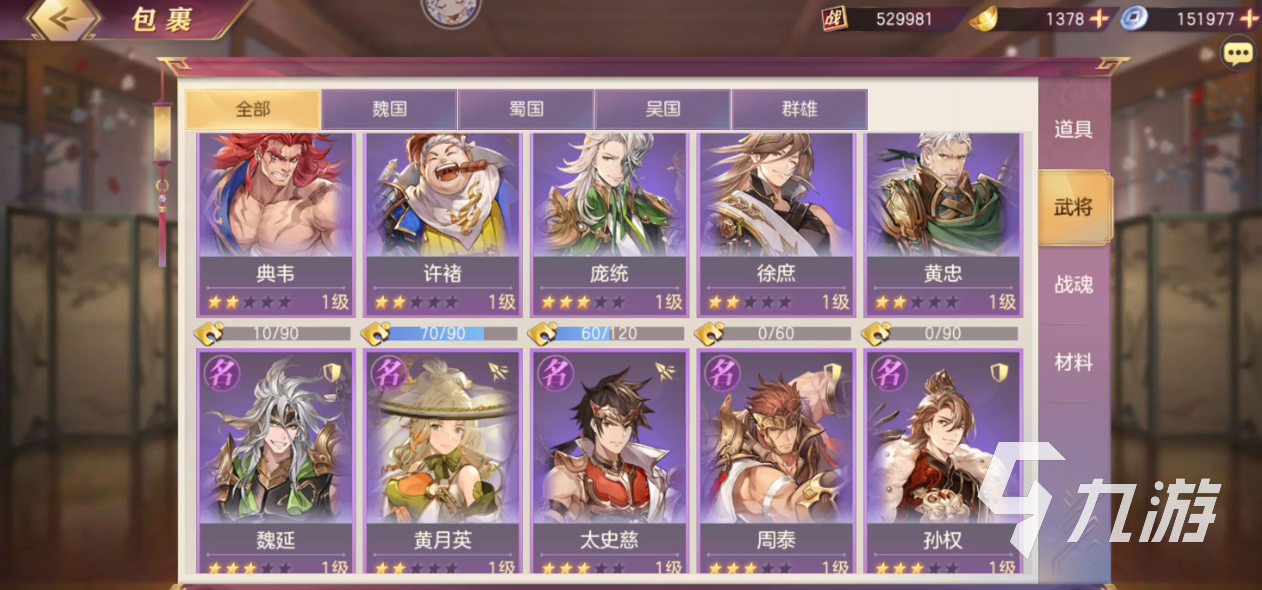Image resolution: width=1262 pixels, height=590 pixels.
Task: Click arrow class icon on 太史慈 card
Action: 664,372
